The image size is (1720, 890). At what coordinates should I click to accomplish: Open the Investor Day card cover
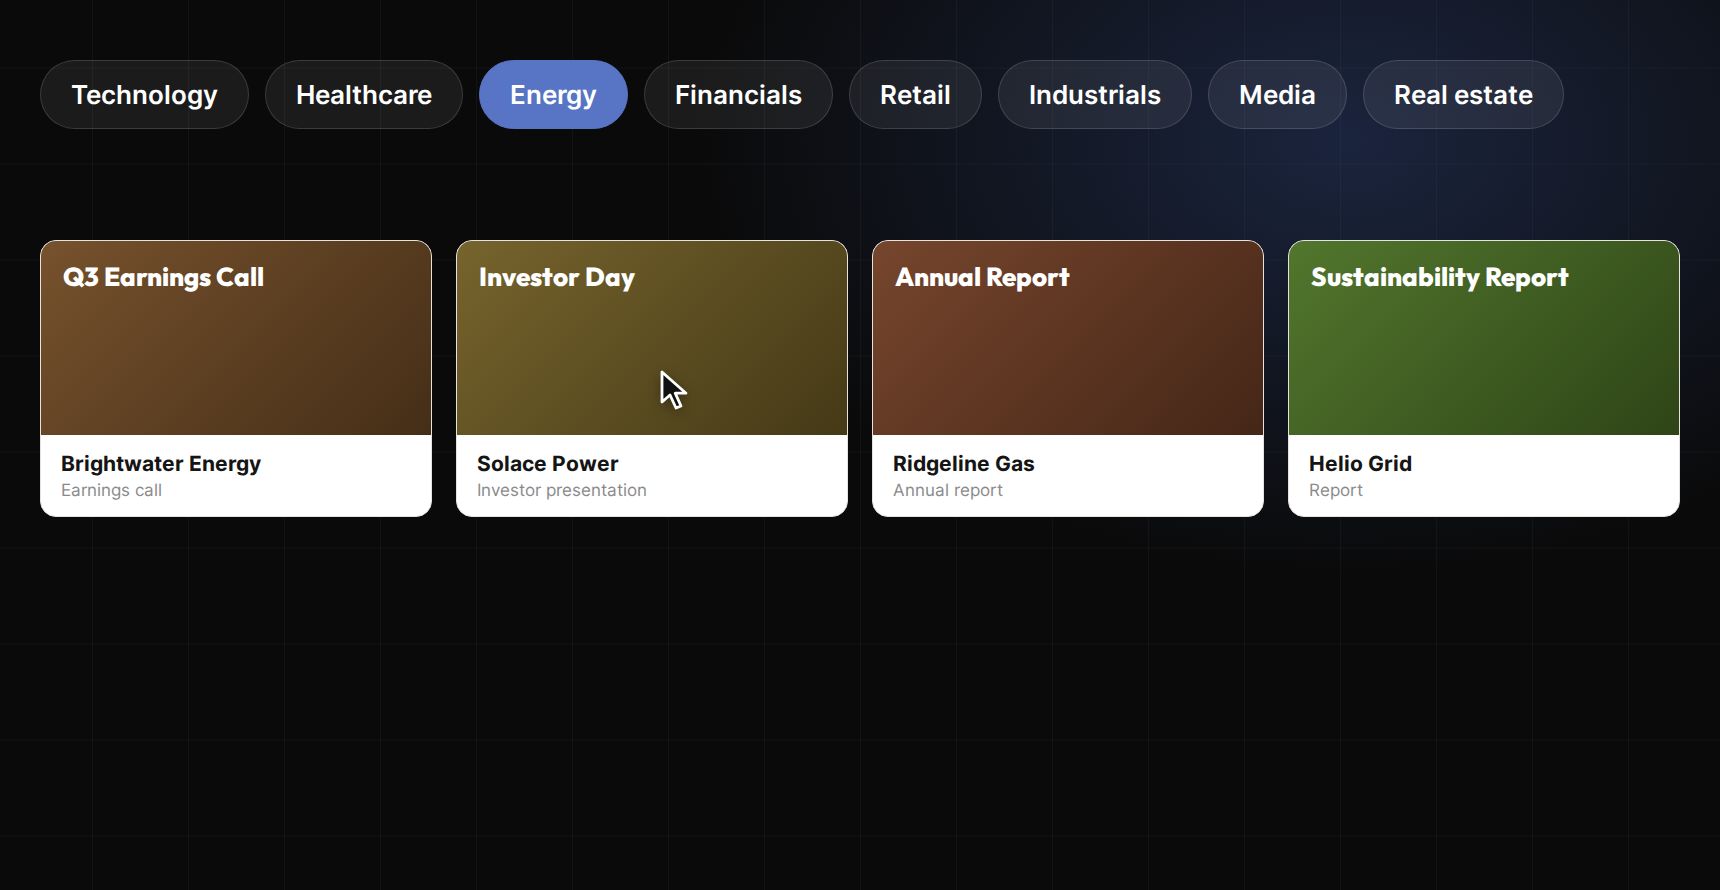(652, 338)
